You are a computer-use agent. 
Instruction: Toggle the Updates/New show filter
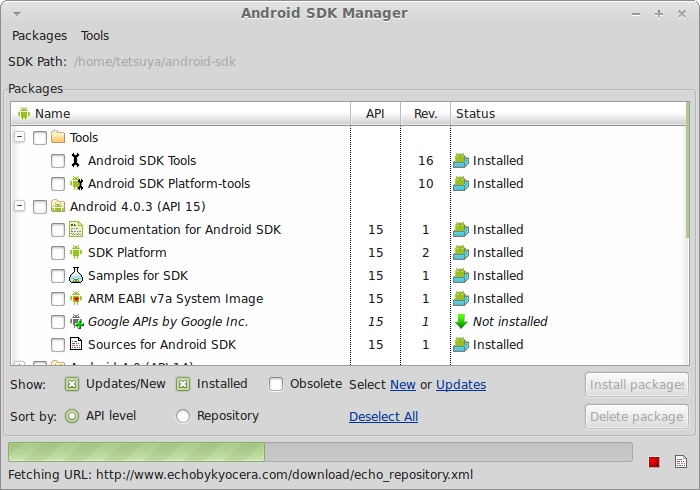[72, 384]
